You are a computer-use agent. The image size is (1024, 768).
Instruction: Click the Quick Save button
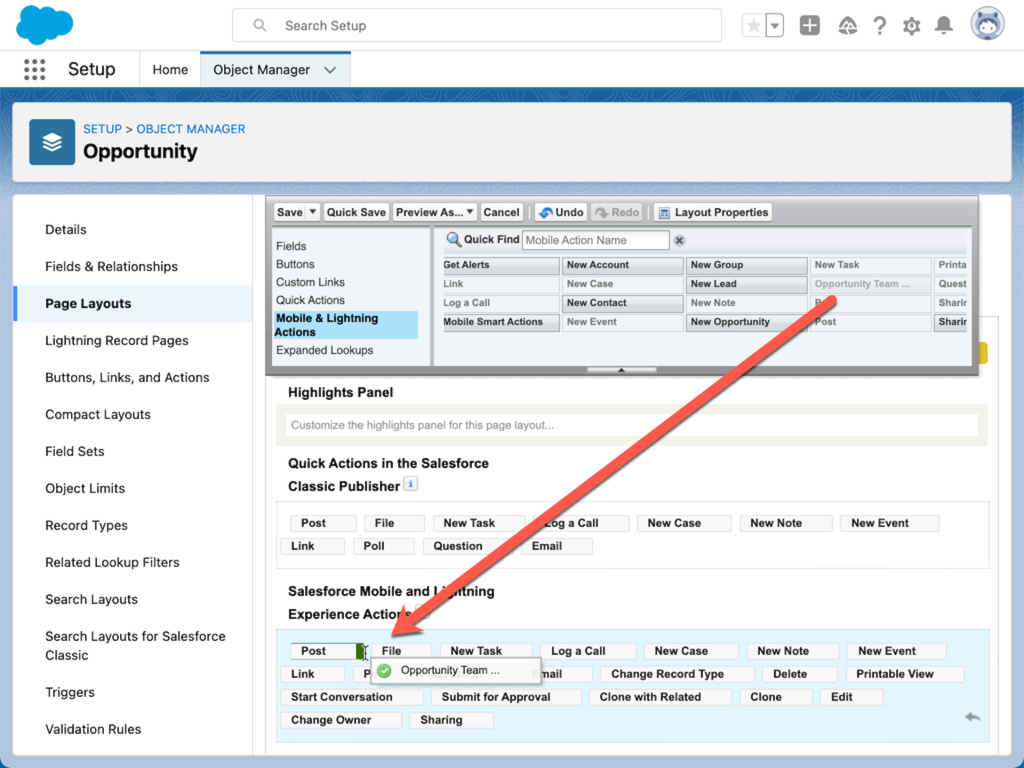(x=356, y=212)
